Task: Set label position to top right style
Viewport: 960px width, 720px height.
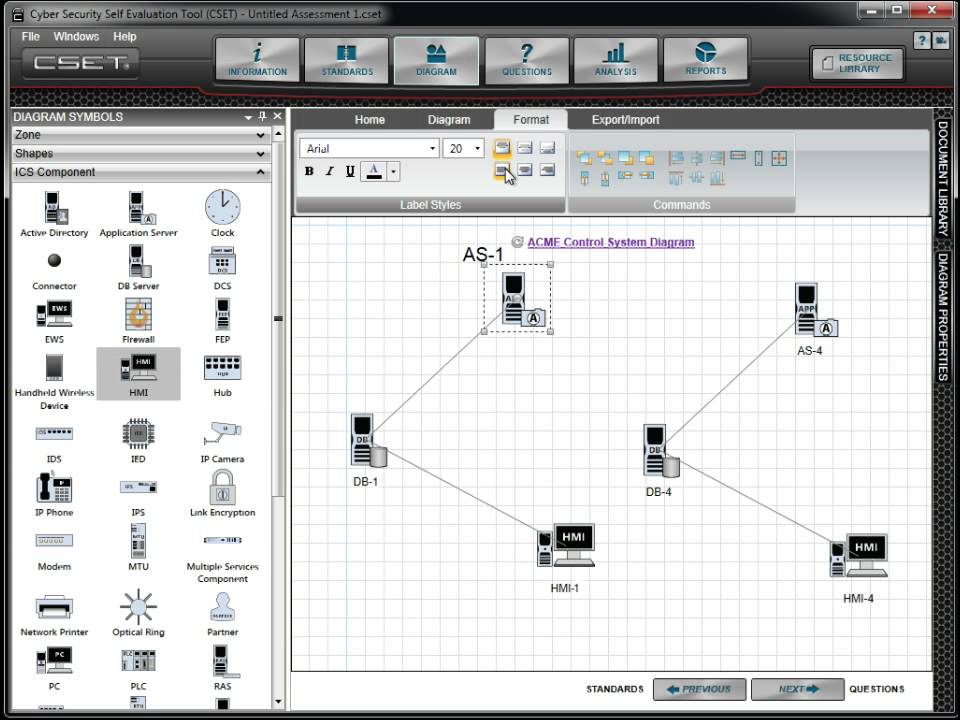Action: click(x=547, y=148)
